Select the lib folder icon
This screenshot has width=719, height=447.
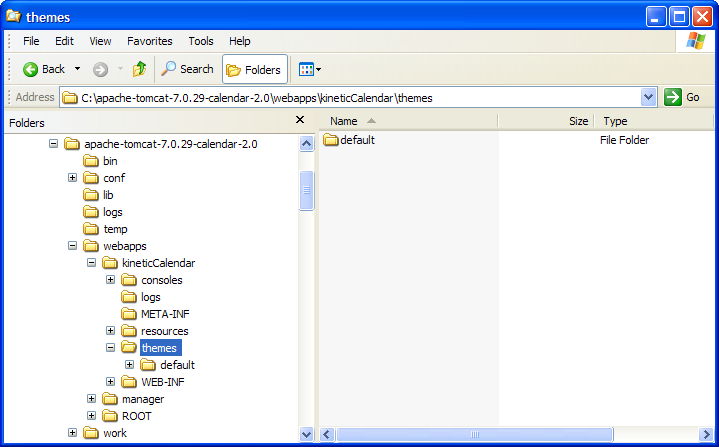pyautogui.click(x=91, y=195)
